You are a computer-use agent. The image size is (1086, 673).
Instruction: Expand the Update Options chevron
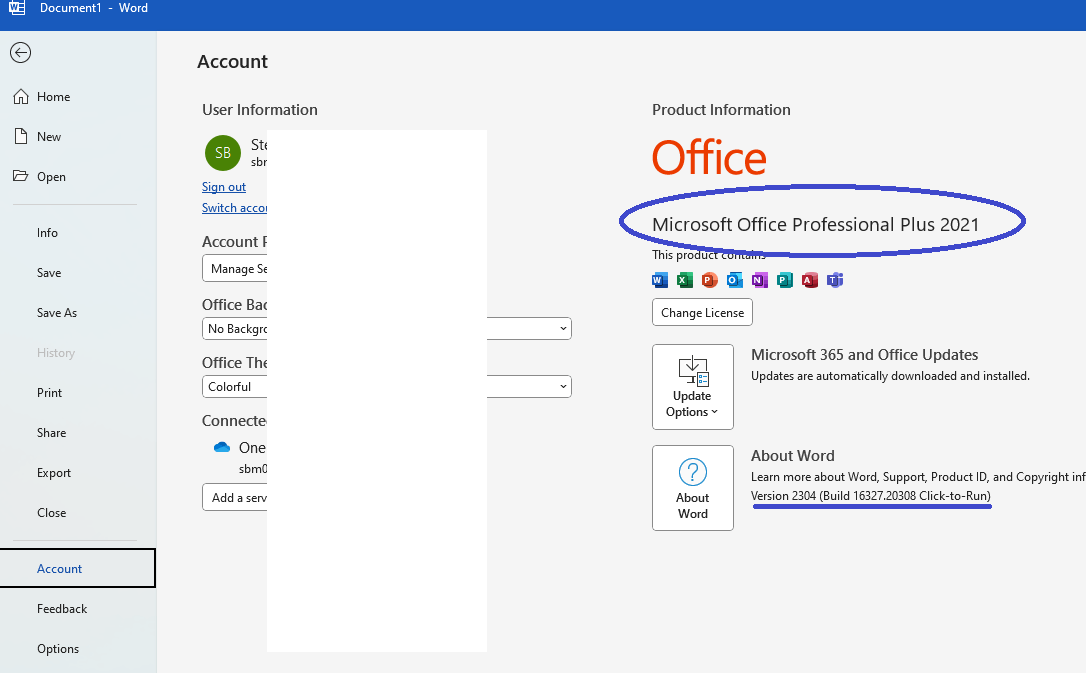[716, 411]
